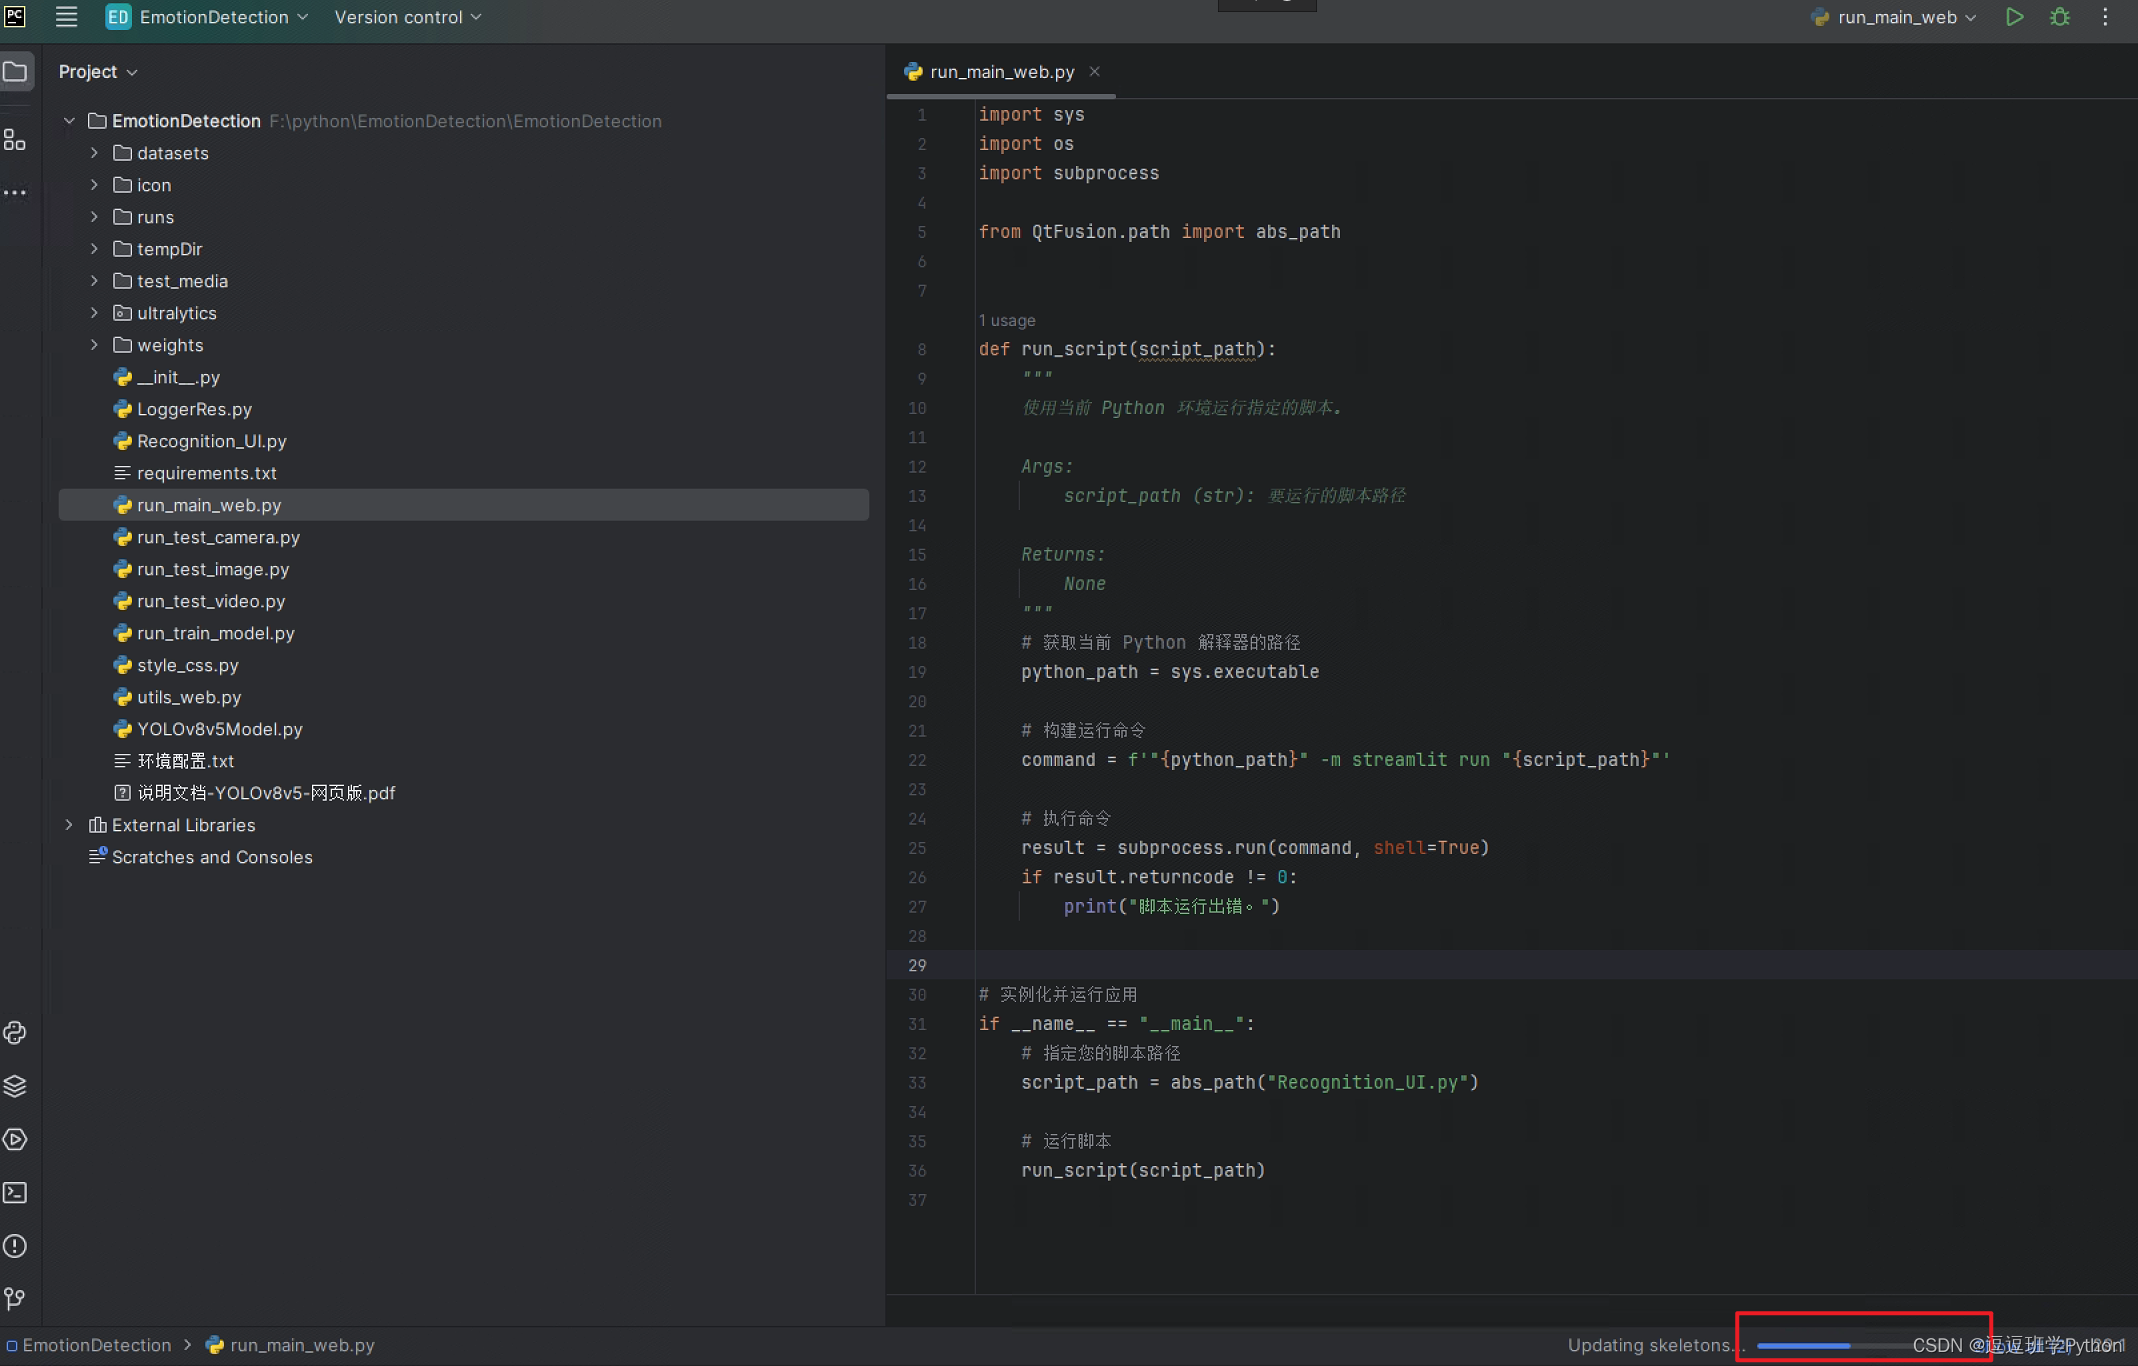Click the EmotionDetection breadcrumb in status bar
The height and width of the screenshot is (1366, 2138).
(x=96, y=1345)
